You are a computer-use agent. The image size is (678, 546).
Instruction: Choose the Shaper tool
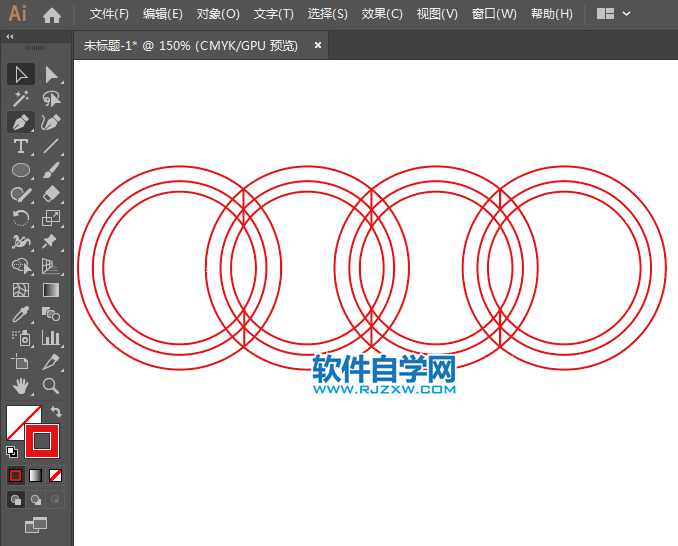pos(21,194)
